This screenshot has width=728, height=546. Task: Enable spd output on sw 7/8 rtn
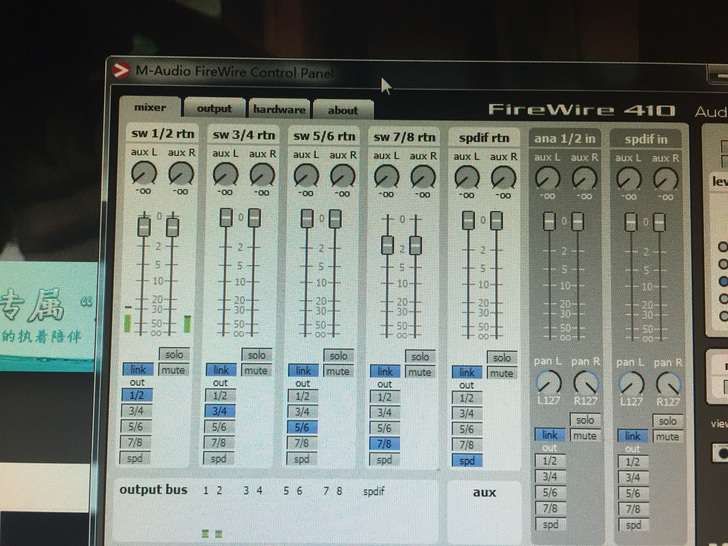(x=384, y=460)
